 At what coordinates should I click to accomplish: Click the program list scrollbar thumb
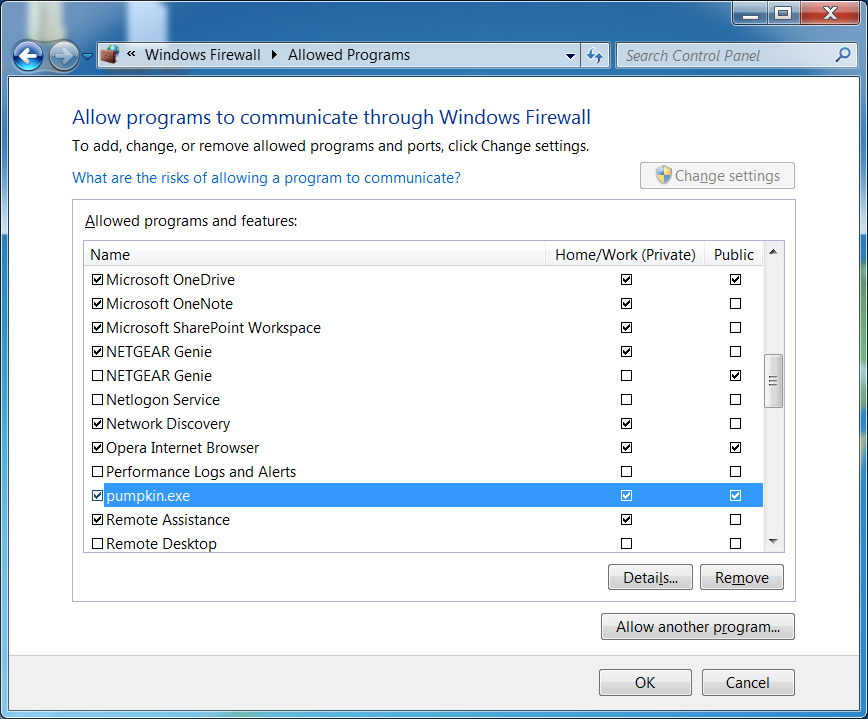[x=773, y=380]
